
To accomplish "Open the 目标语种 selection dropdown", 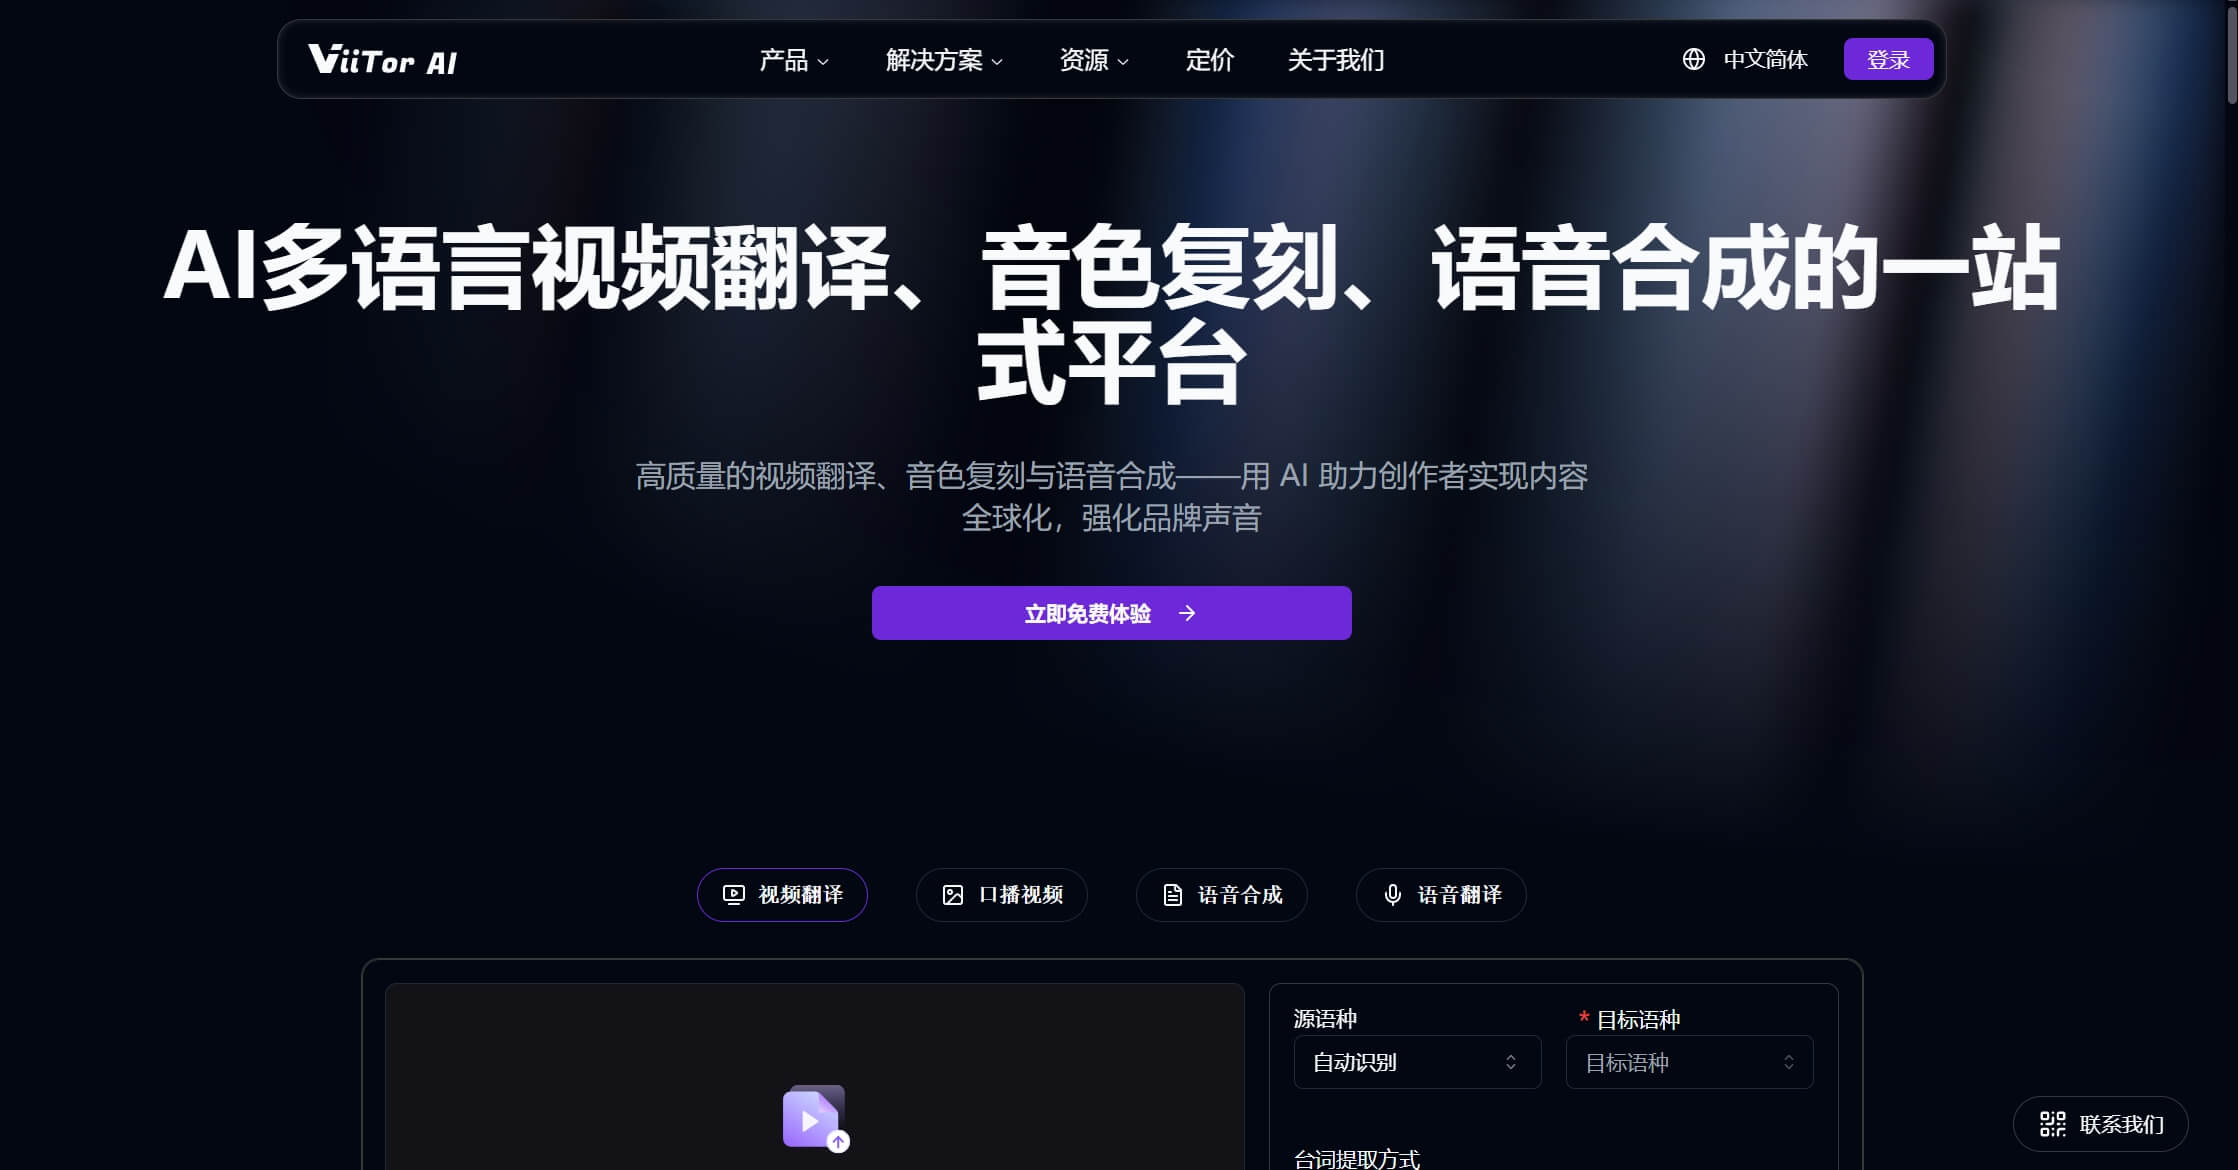I will [x=1688, y=1062].
